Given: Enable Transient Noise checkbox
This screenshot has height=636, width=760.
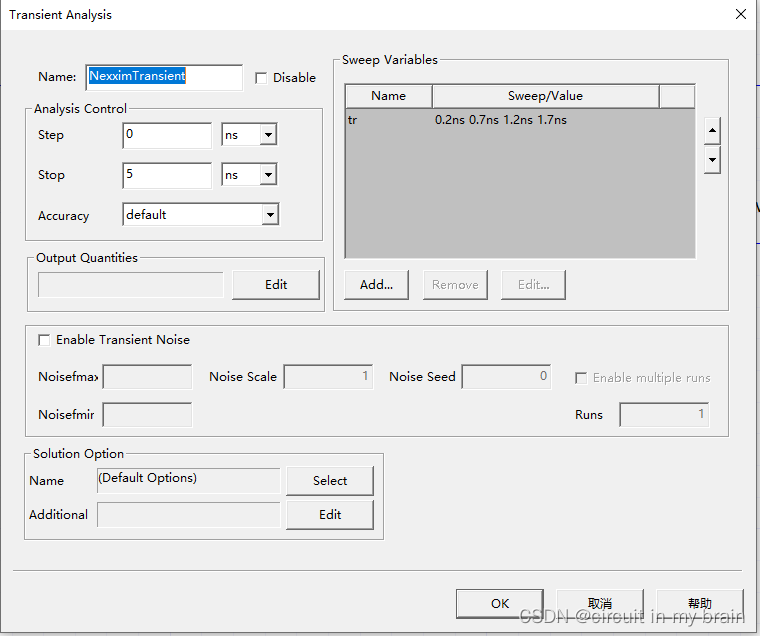Looking at the screenshot, I should [x=44, y=340].
